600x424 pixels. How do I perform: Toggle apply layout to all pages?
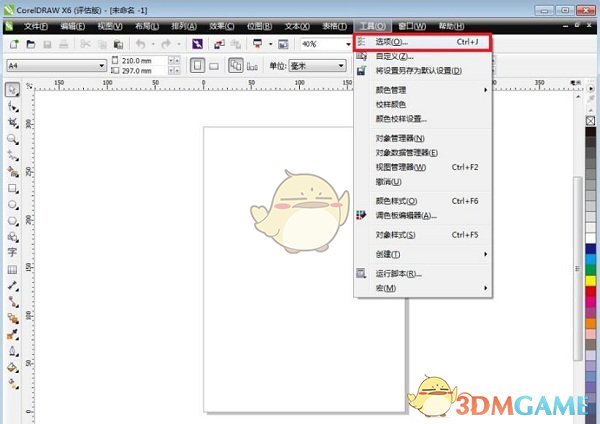pos(235,65)
